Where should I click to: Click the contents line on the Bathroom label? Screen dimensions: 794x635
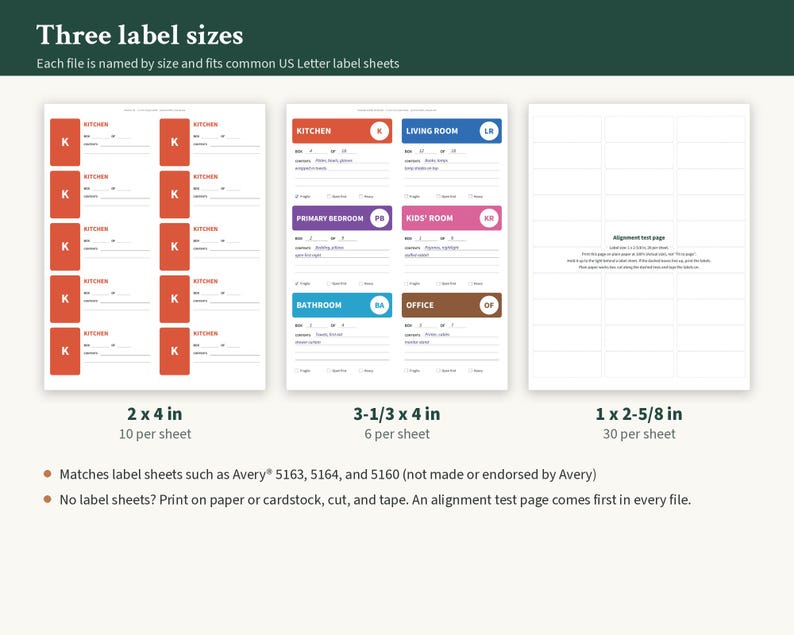coord(350,335)
